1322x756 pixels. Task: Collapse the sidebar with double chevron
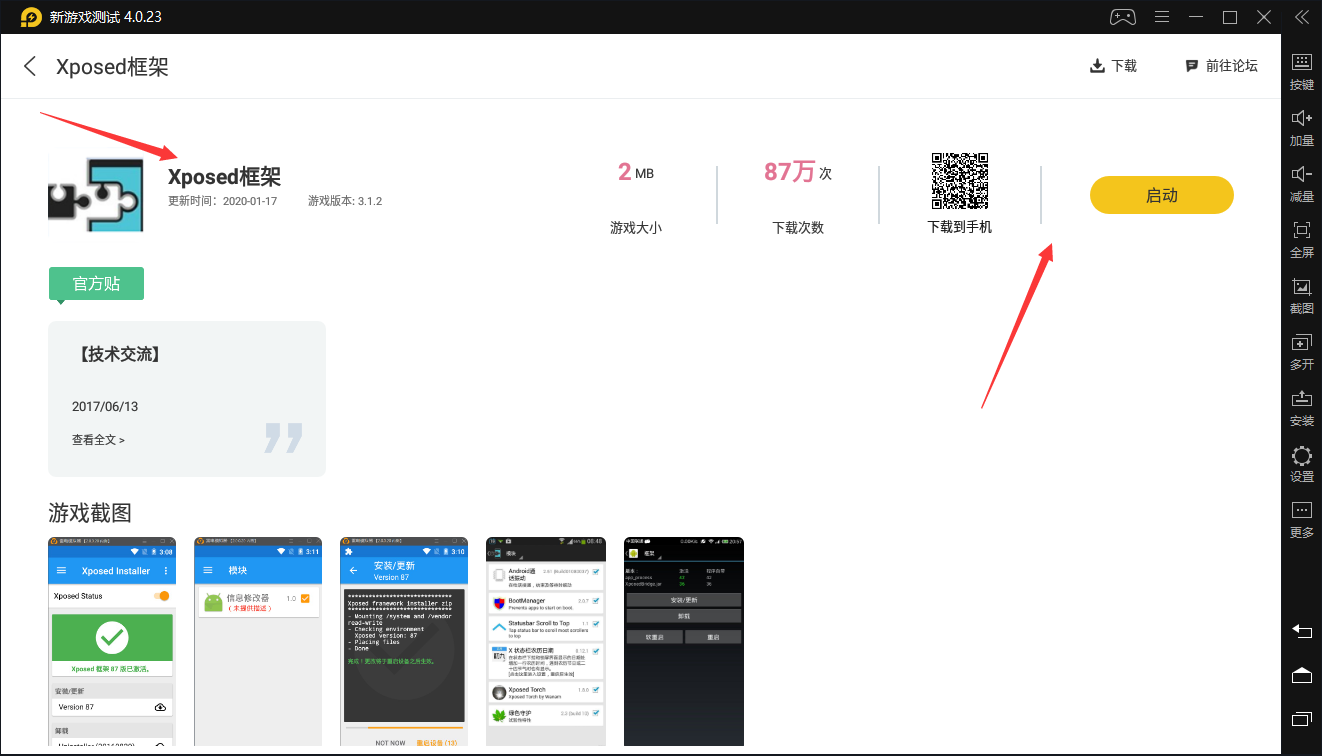point(1301,17)
